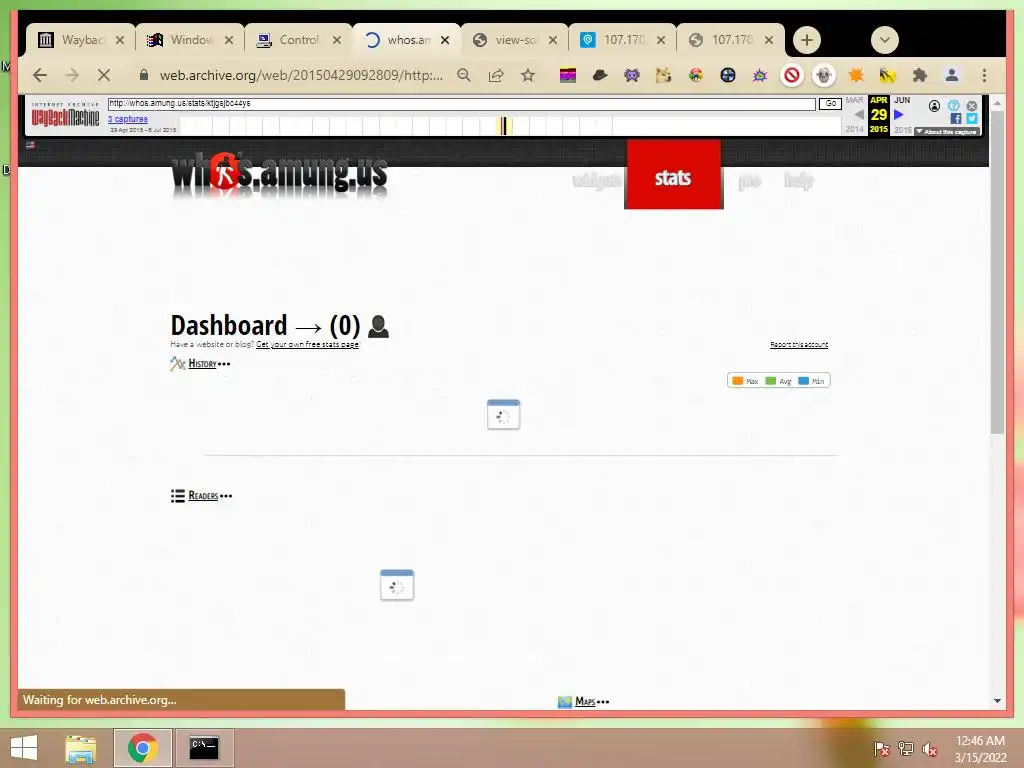Open the 3 captures link
1024x768 pixels.
[128, 119]
